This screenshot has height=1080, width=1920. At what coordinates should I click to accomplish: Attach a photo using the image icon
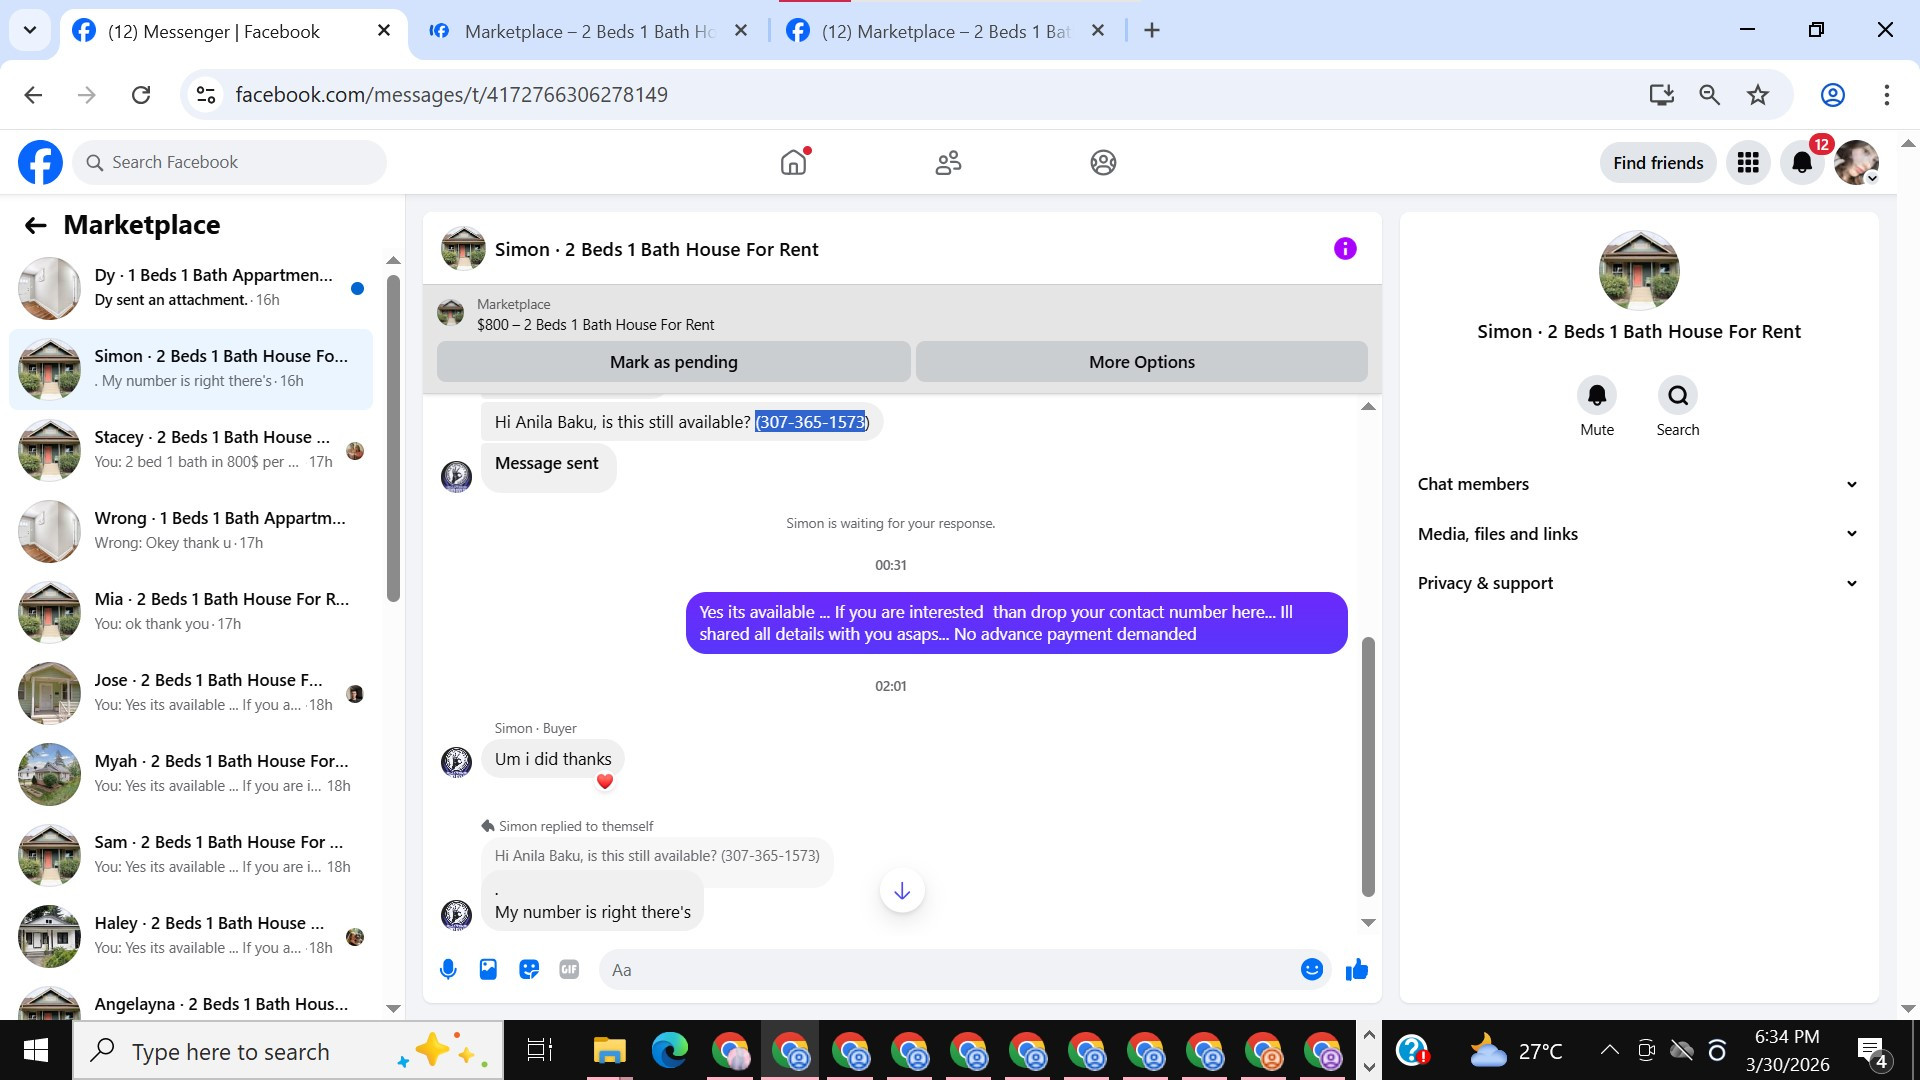(x=488, y=969)
